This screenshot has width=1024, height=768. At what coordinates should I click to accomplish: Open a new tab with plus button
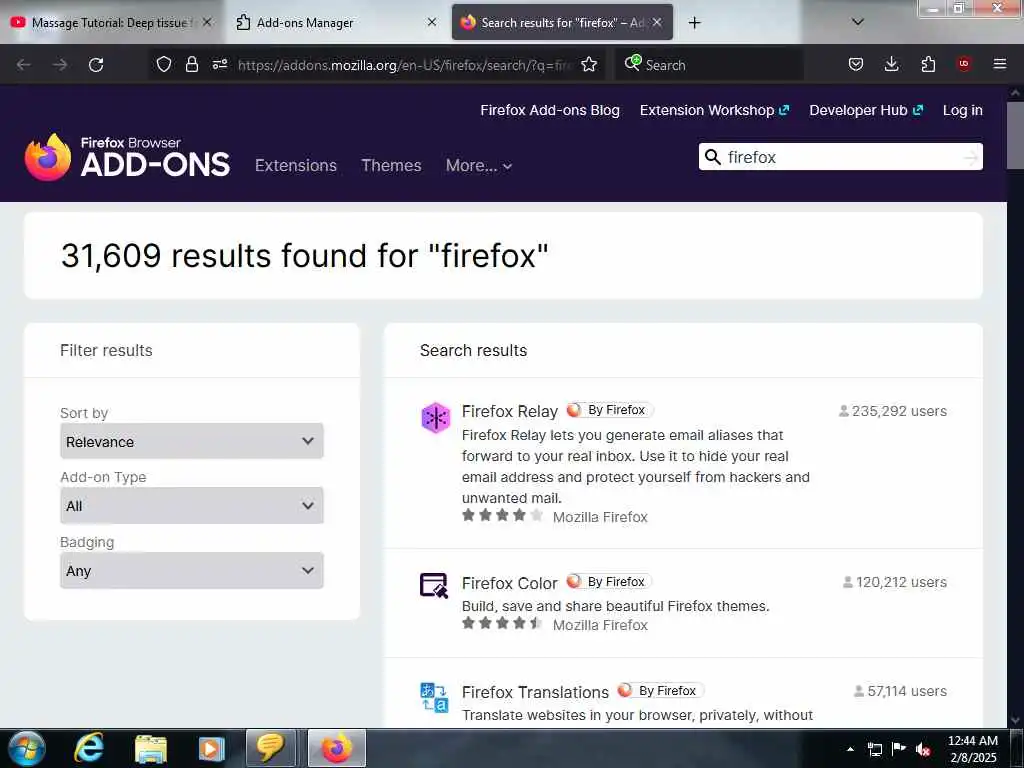tap(694, 23)
